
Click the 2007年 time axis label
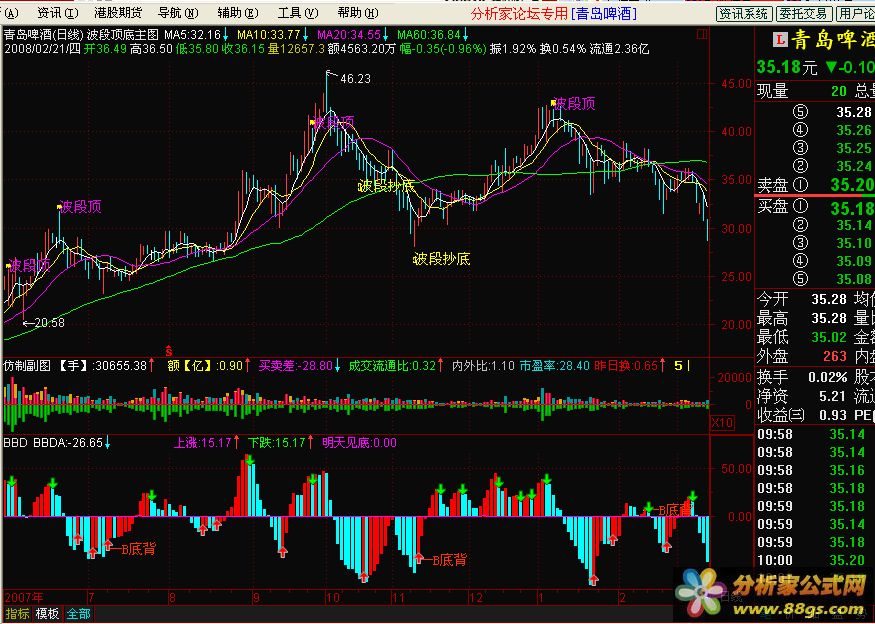click(x=23, y=598)
